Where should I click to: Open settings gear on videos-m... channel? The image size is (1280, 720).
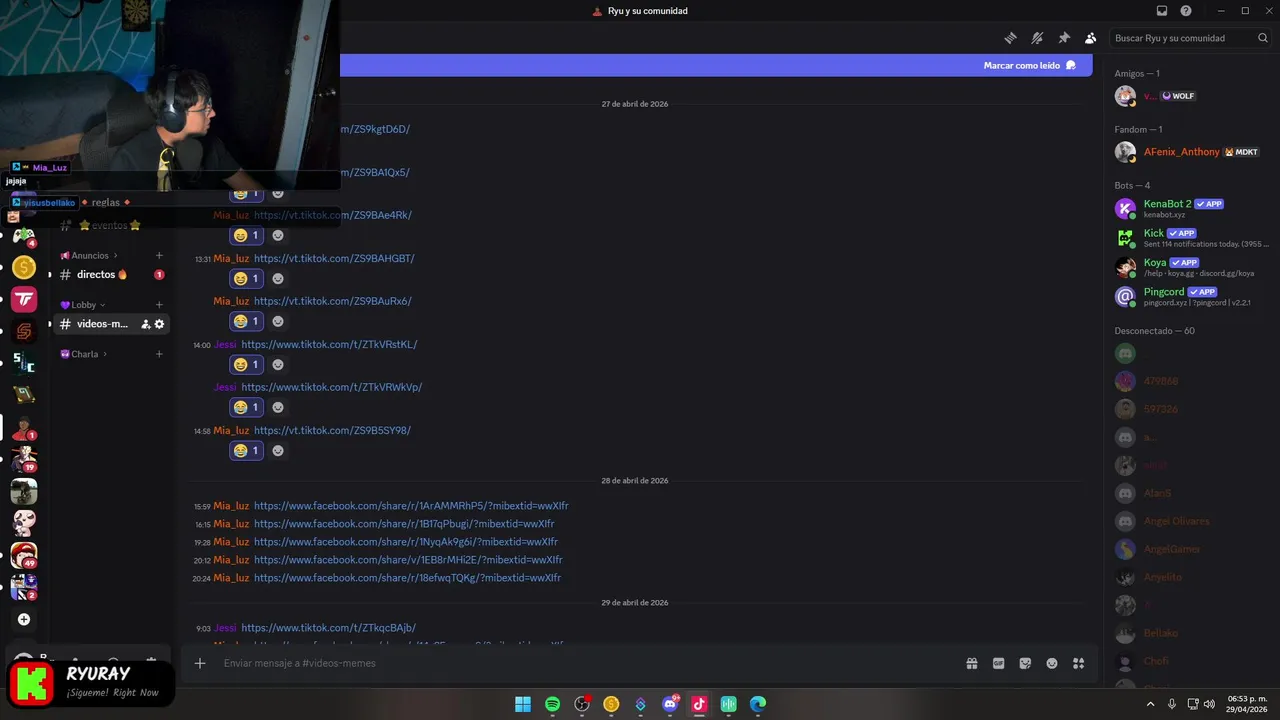[159, 324]
